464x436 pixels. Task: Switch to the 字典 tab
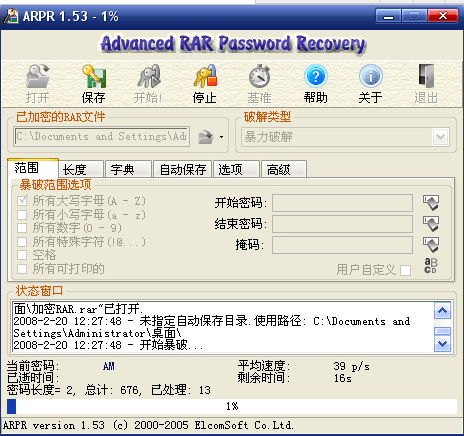tap(128, 169)
